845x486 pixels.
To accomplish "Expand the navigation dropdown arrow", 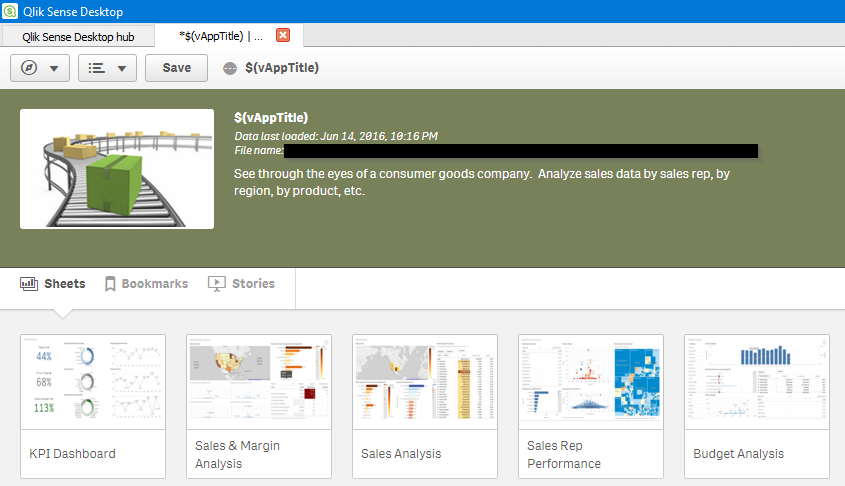I will [x=54, y=68].
